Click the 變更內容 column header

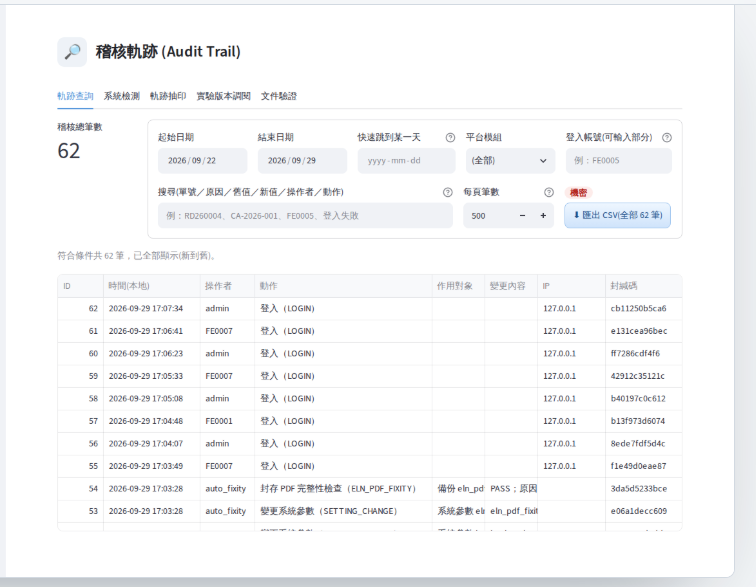511,286
